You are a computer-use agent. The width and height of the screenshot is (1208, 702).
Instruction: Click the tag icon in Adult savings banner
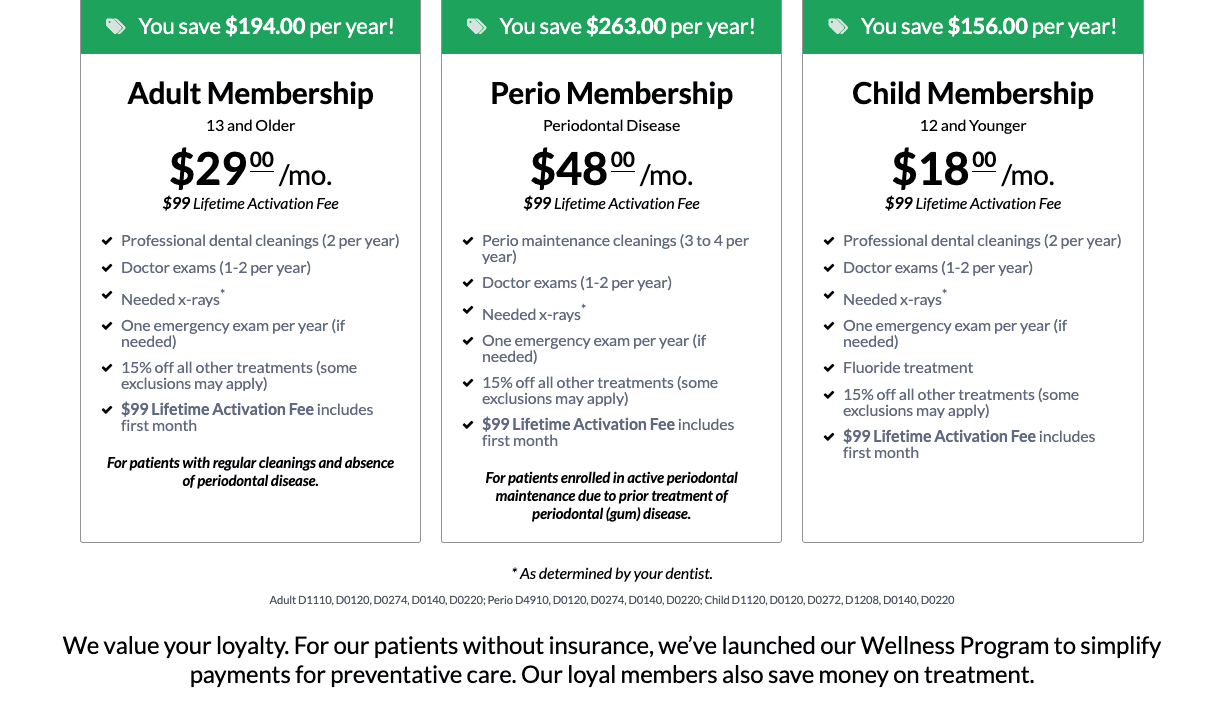116,27
